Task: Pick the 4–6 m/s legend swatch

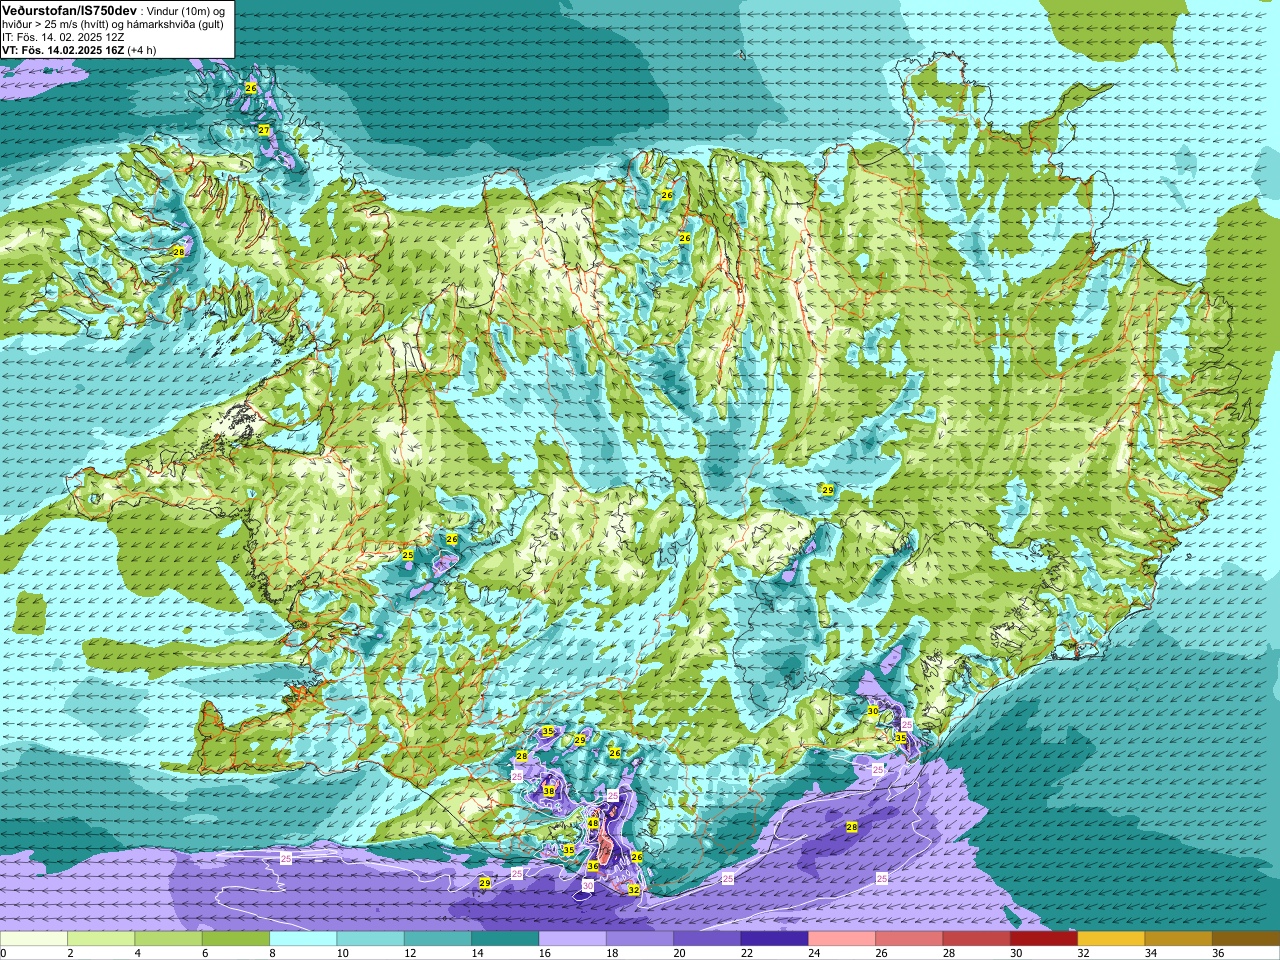Action: click(168, 939)
